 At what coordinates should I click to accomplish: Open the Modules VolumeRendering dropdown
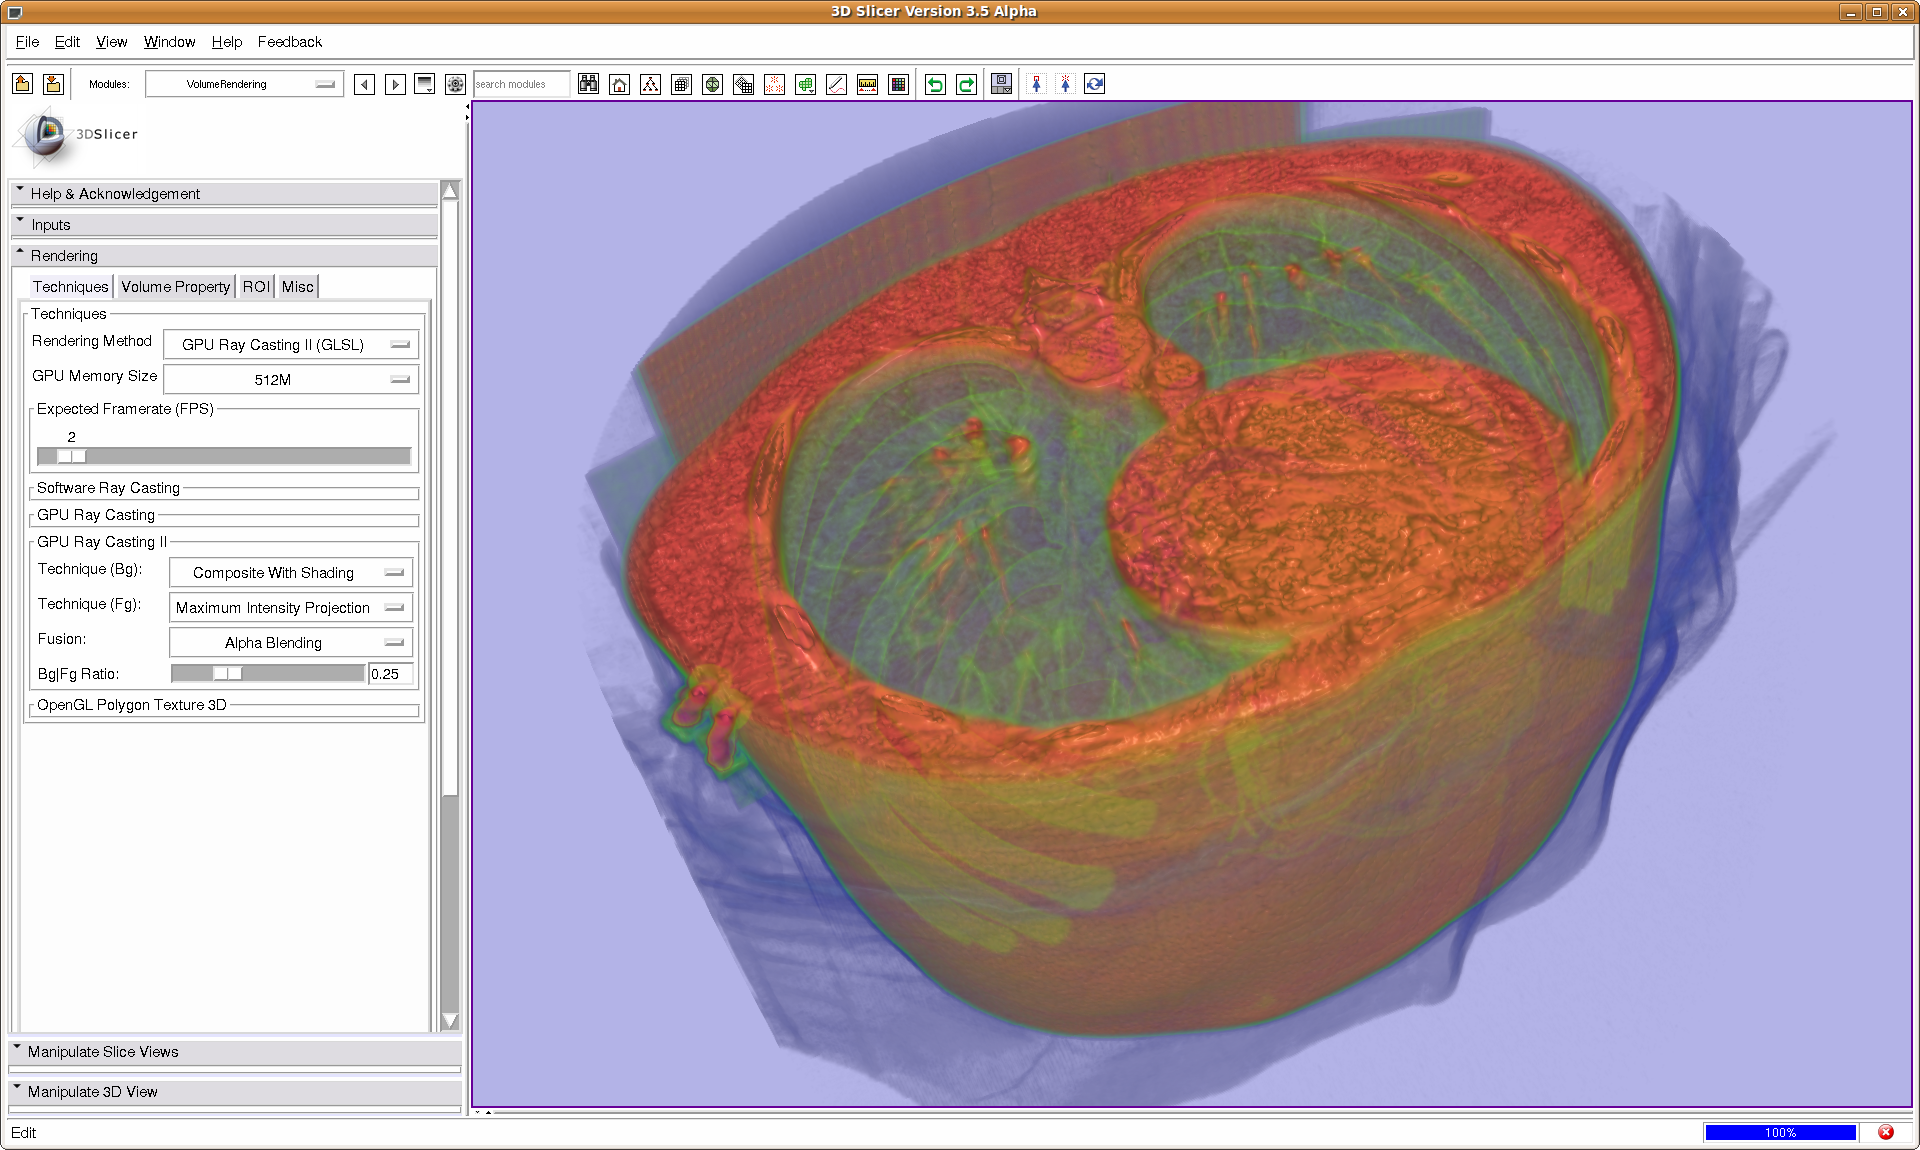click(245, 84)
